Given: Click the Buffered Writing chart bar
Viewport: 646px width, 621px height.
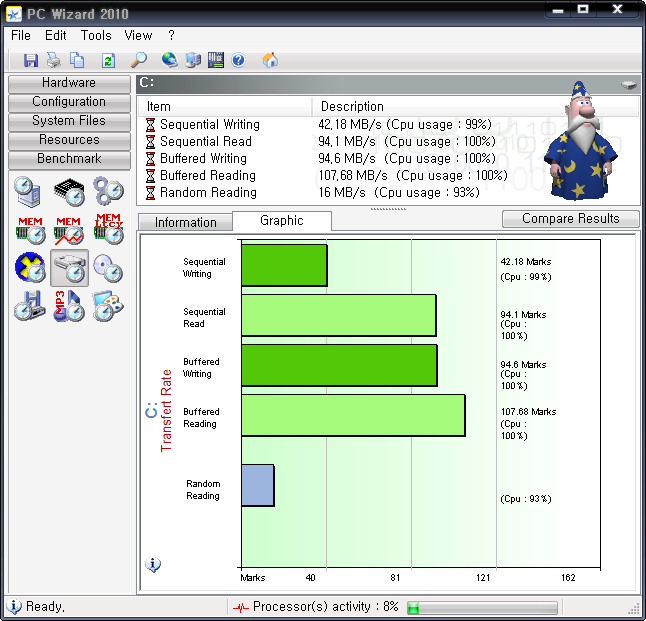Looking at the screenshot, I should point(339,366).
